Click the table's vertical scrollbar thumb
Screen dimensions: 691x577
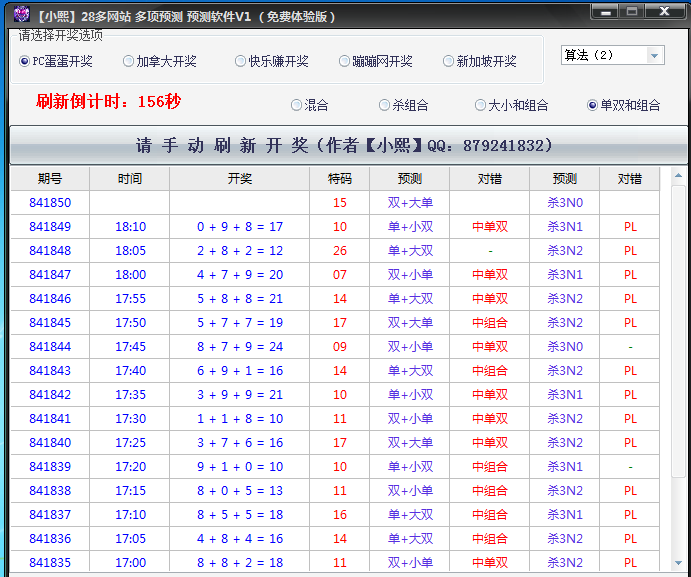679,331
